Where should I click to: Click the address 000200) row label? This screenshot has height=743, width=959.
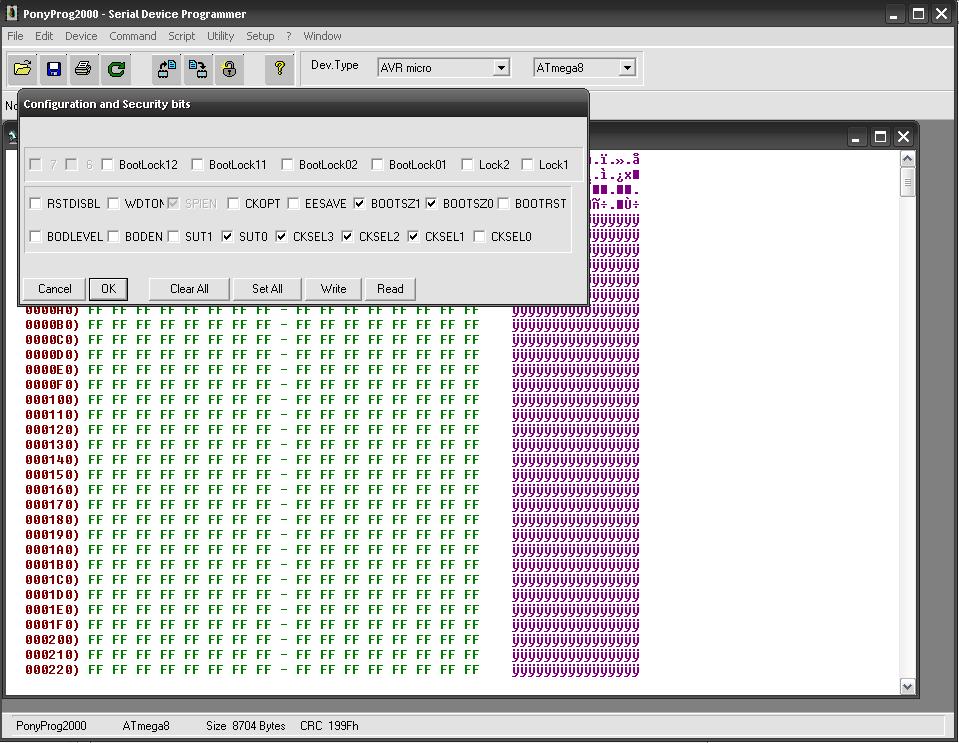[x=53, y=640]
